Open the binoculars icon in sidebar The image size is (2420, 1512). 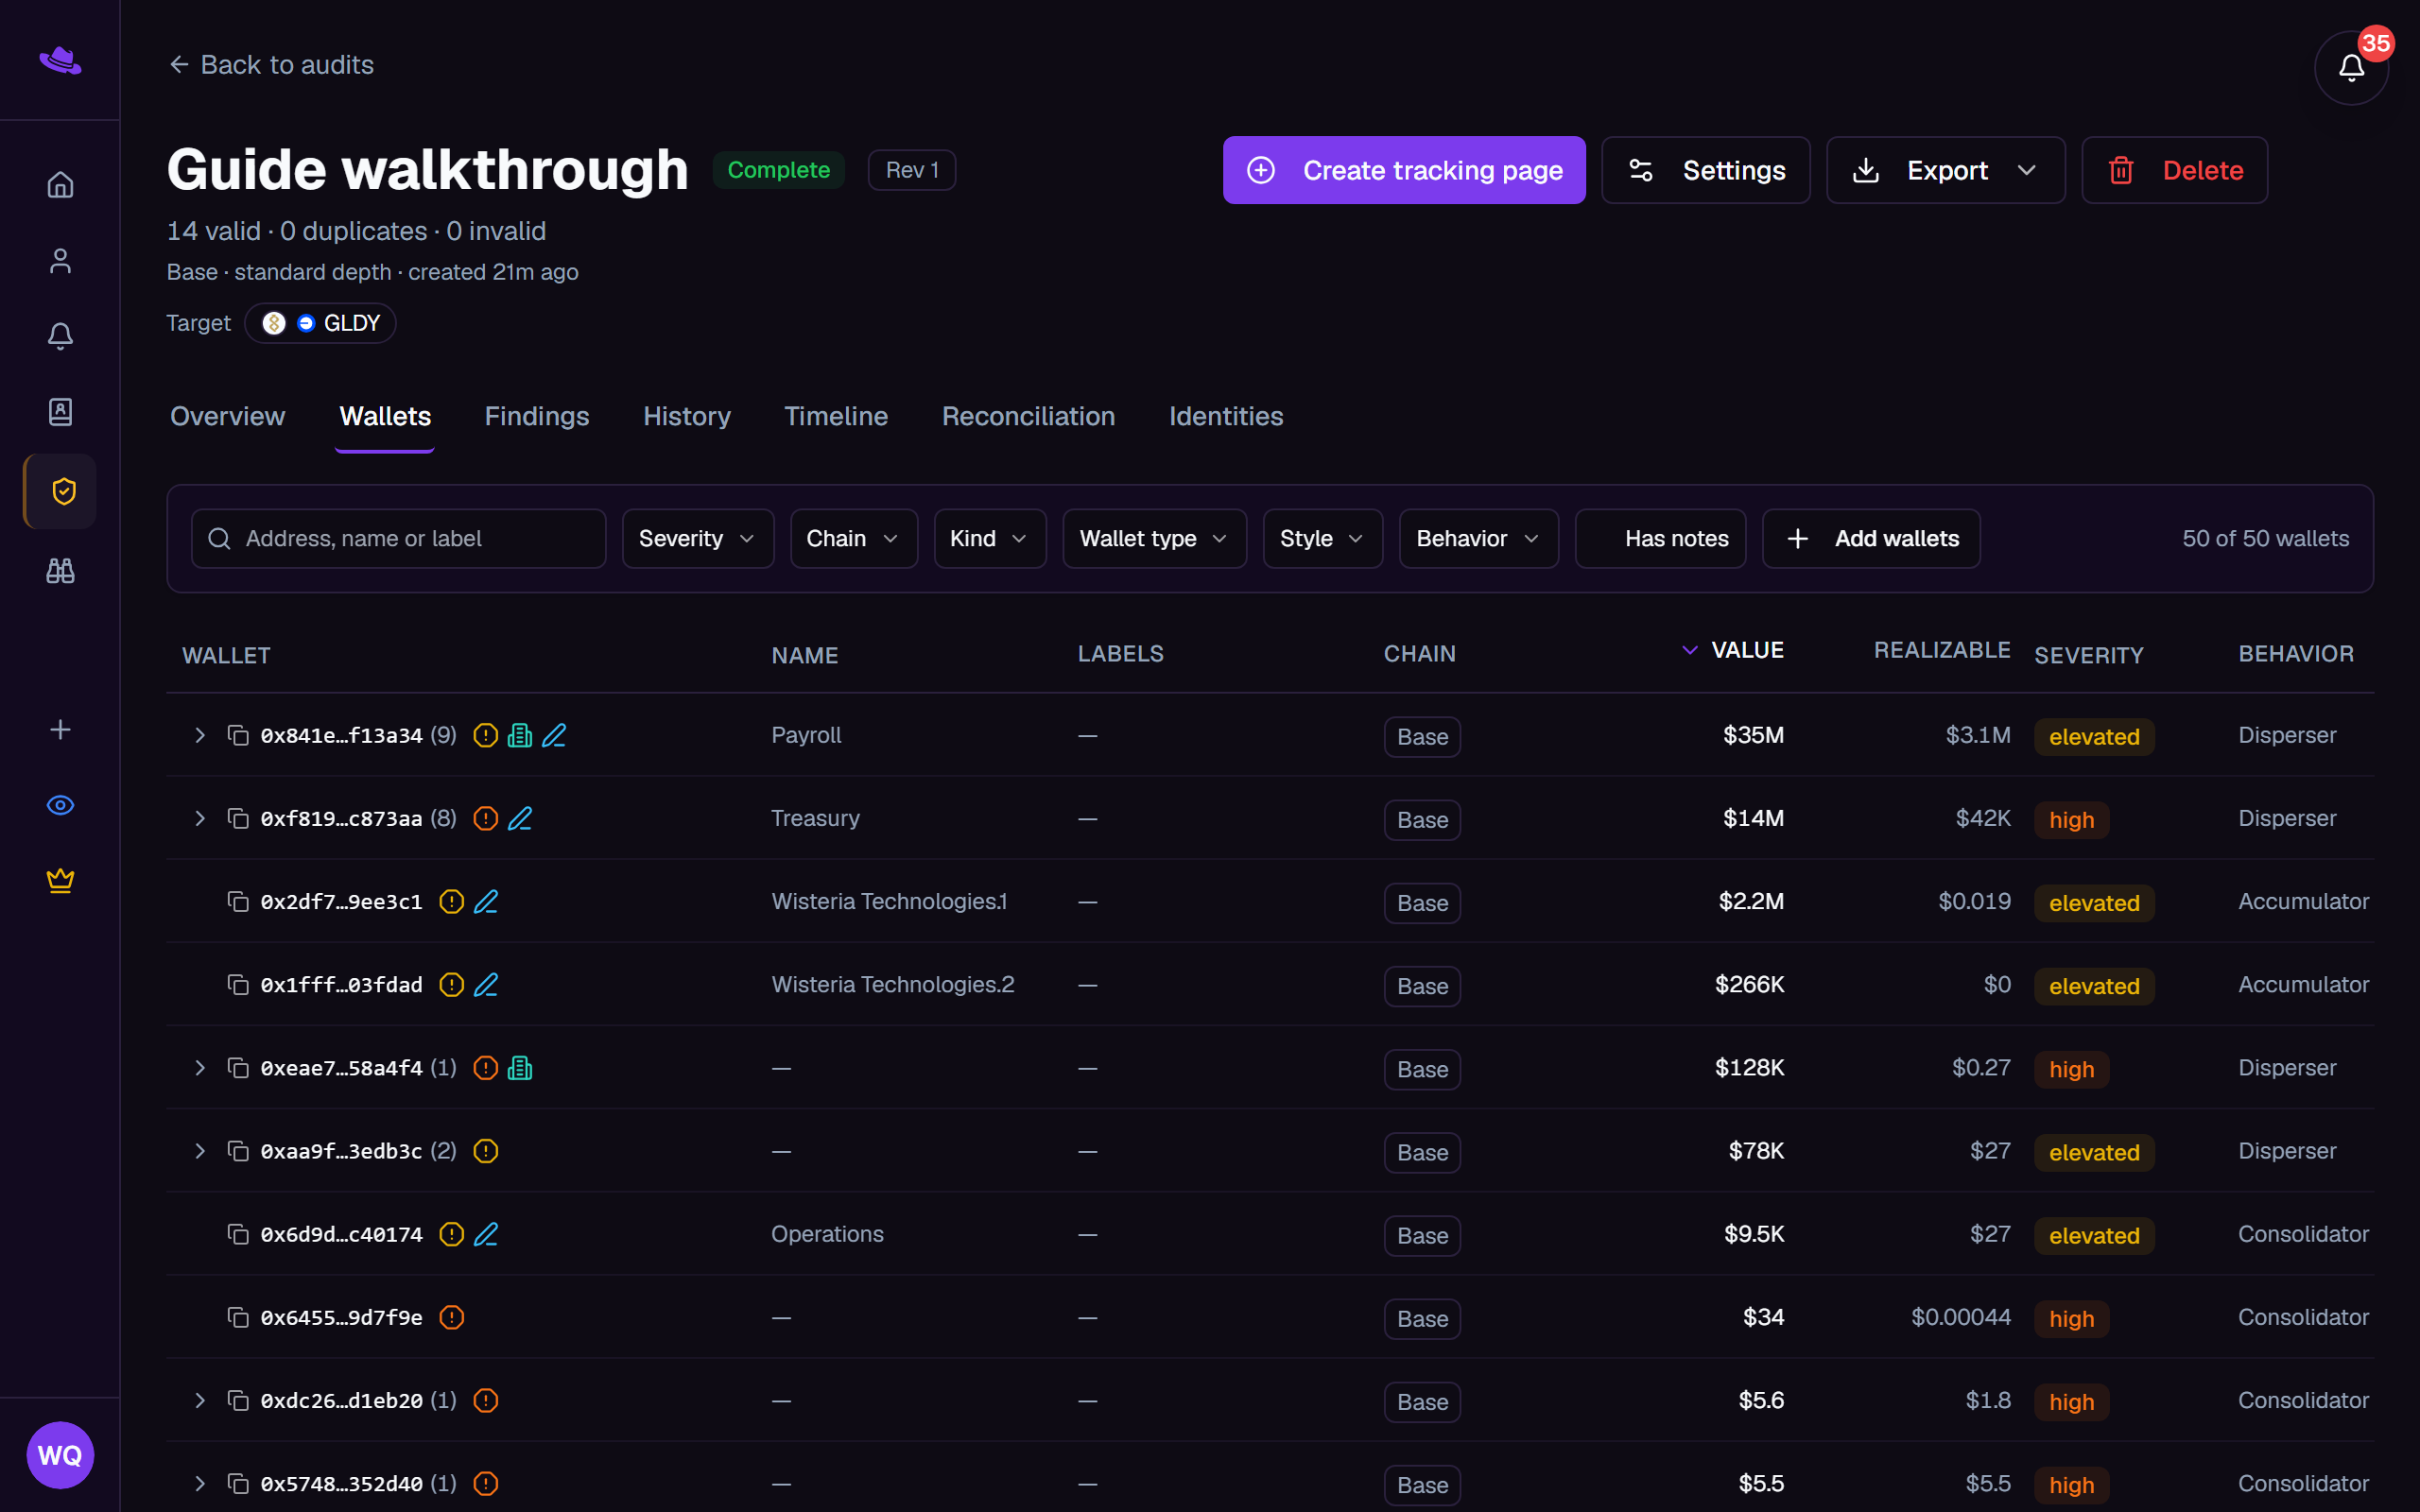[x=60, y=571]
